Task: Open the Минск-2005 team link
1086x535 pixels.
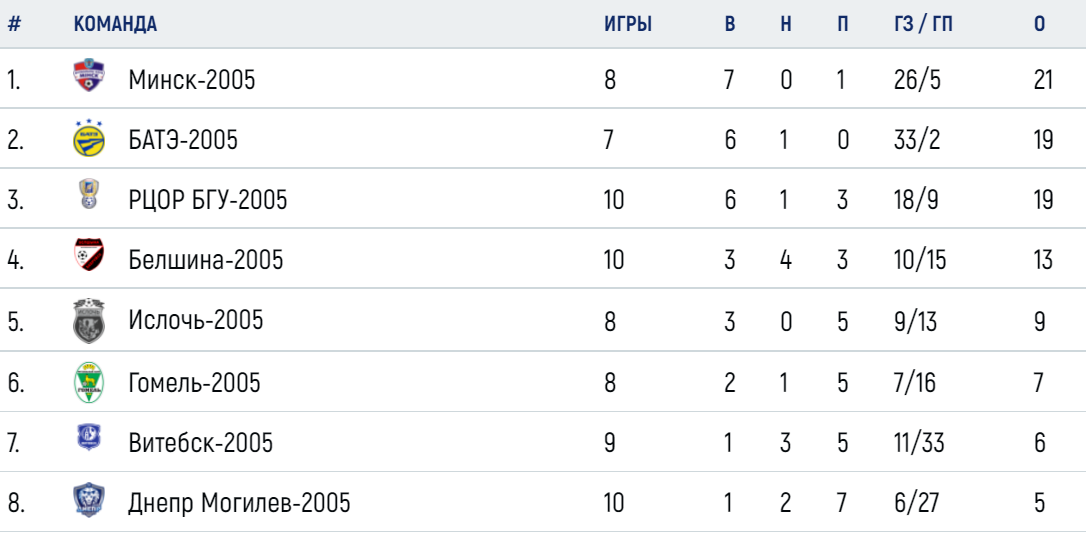Action: click(192, 80)
